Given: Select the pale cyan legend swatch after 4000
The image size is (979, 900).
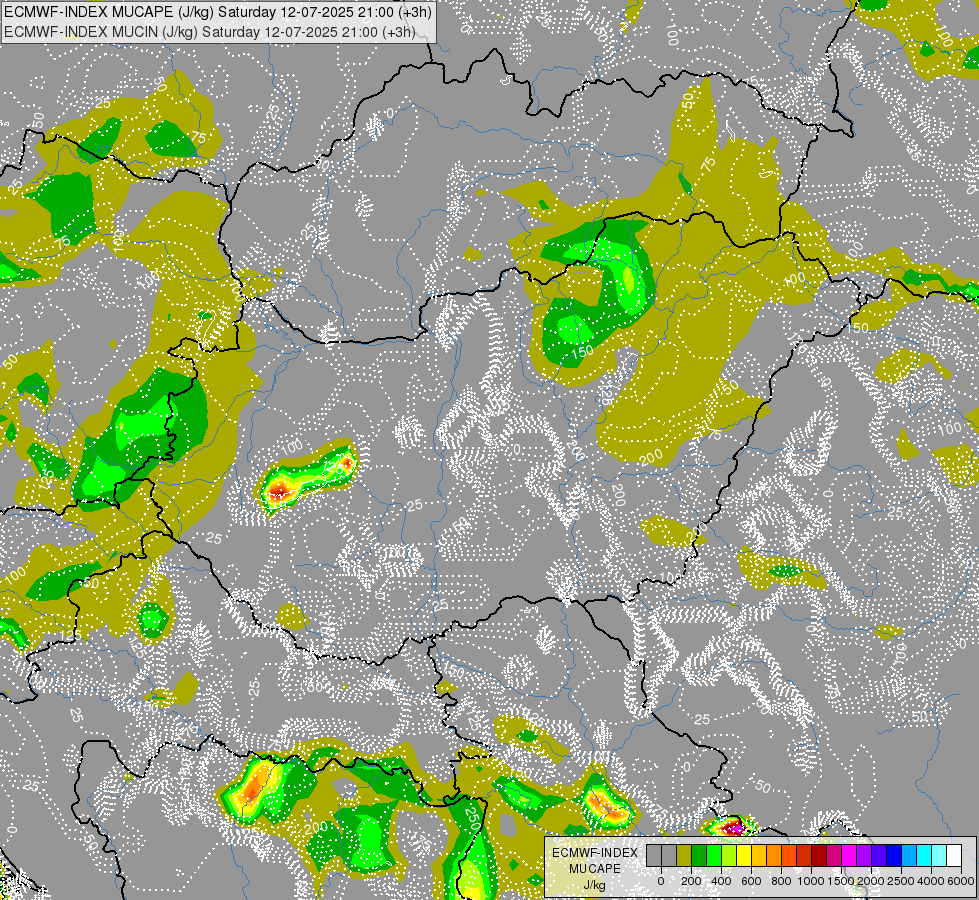Looking at the screenshot, I should [x=940, y=856].
